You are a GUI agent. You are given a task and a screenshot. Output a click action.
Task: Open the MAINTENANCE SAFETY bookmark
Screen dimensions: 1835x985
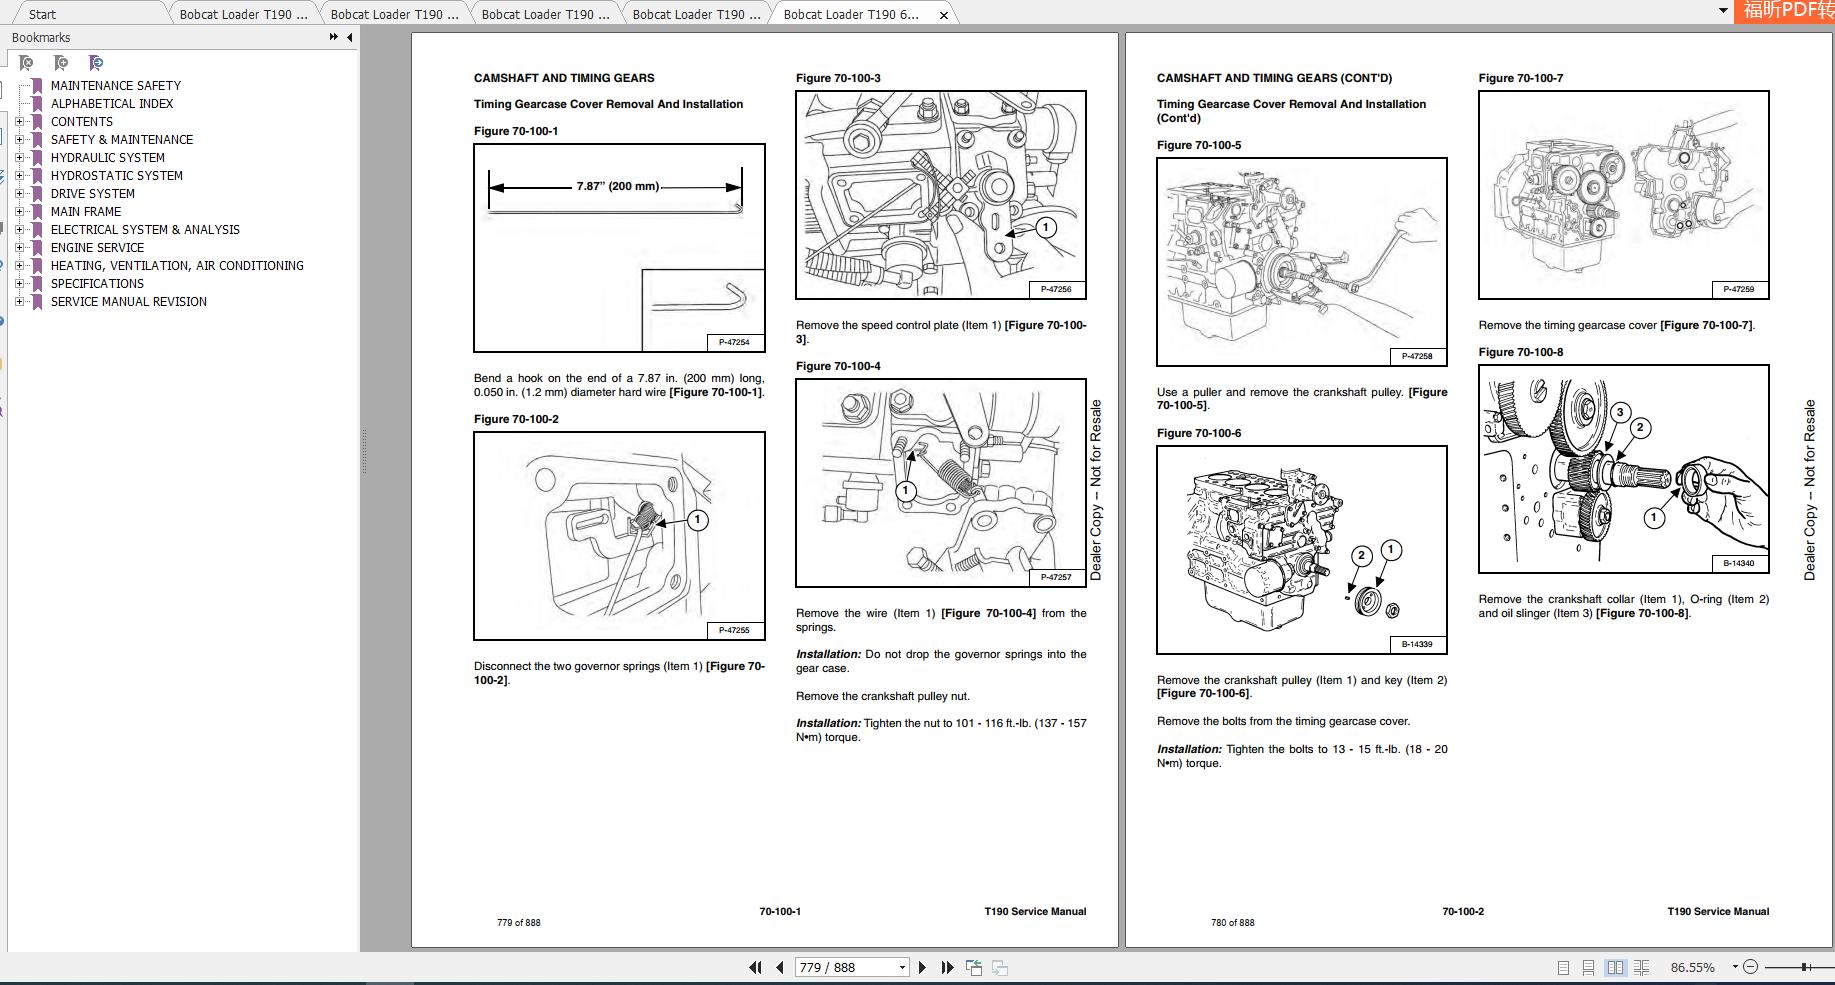coord(114,85)
